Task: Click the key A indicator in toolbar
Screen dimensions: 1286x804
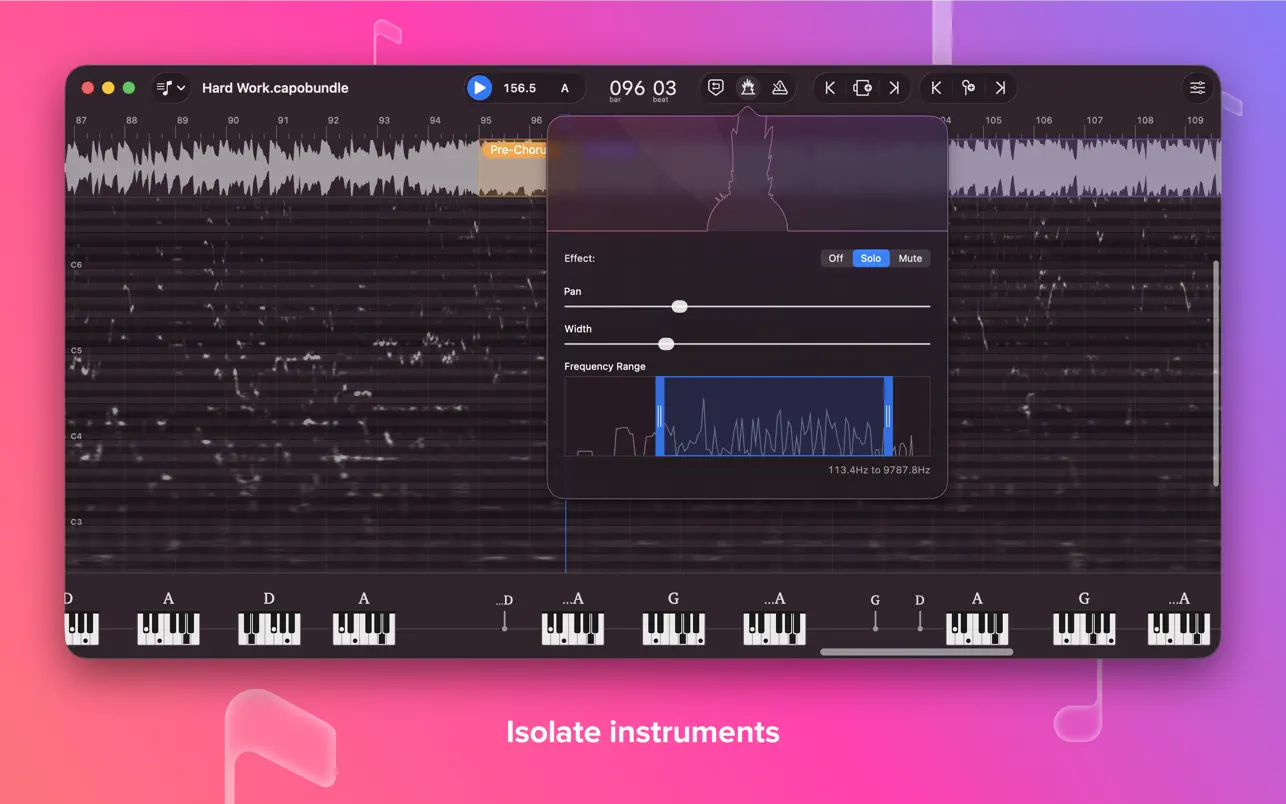Action: point(565,88)
